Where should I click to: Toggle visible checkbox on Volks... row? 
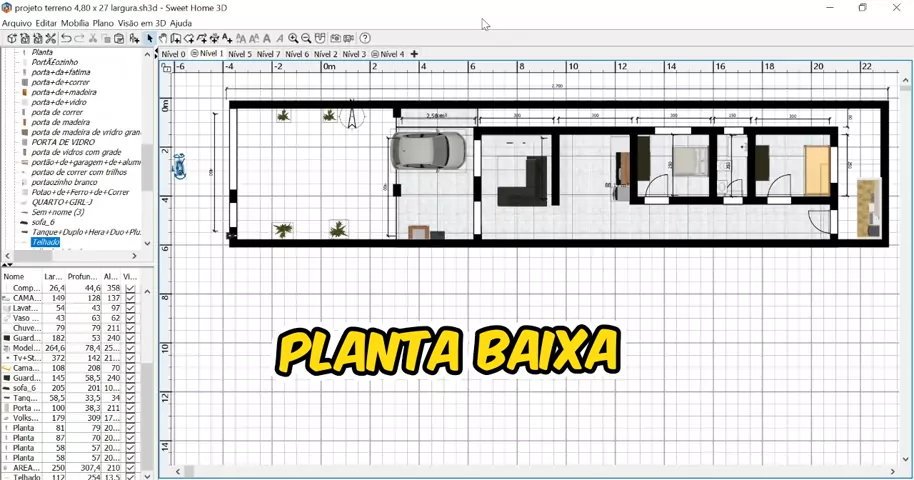[x=130, y=418]
